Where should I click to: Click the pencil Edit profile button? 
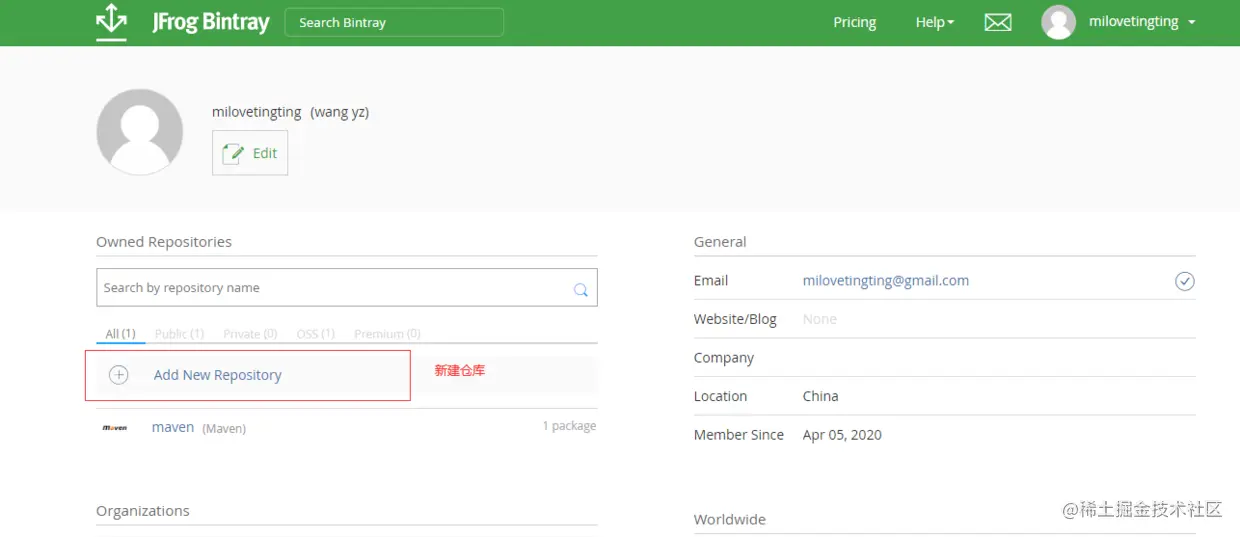tap(250, 153)
